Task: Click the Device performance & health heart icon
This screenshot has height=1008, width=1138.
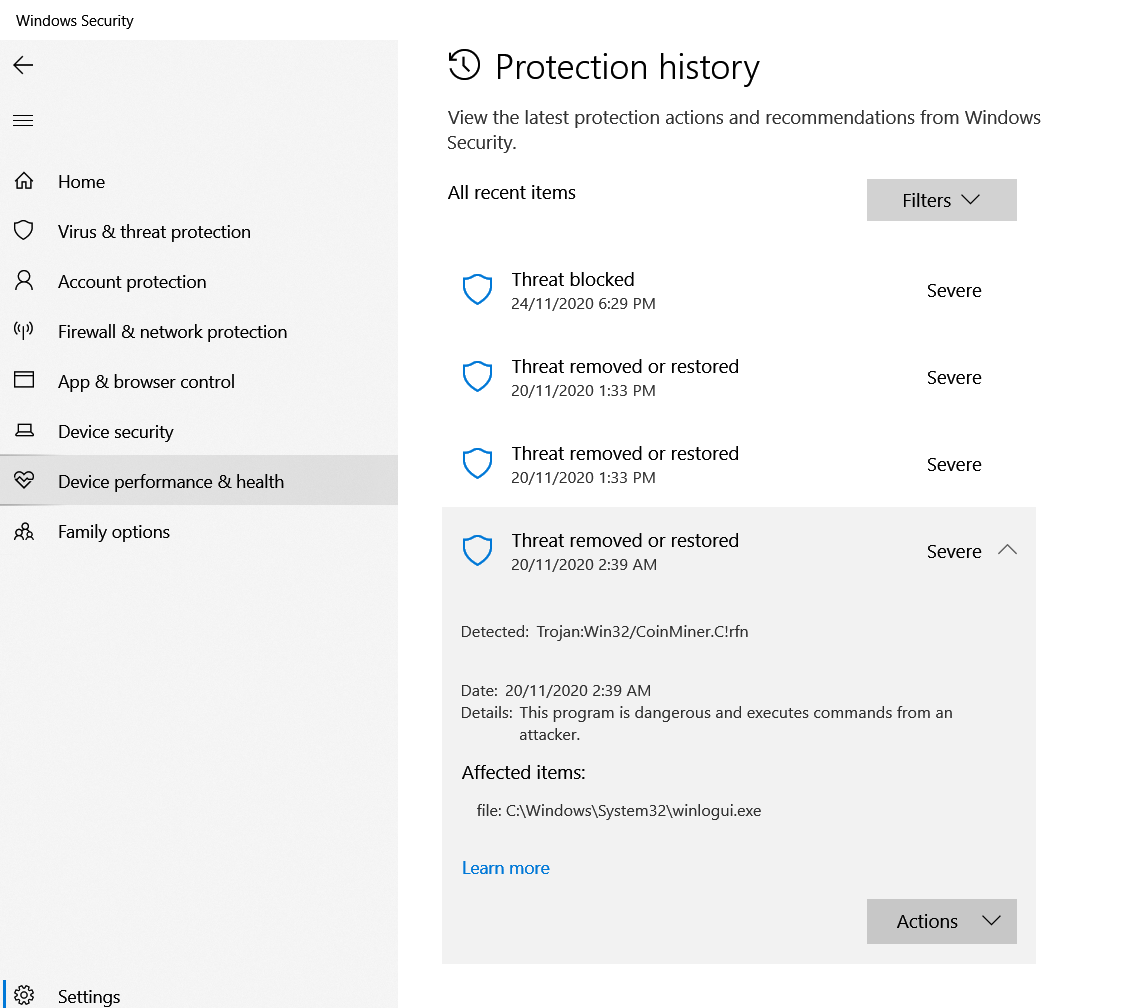Action: [x=24, y=480]
